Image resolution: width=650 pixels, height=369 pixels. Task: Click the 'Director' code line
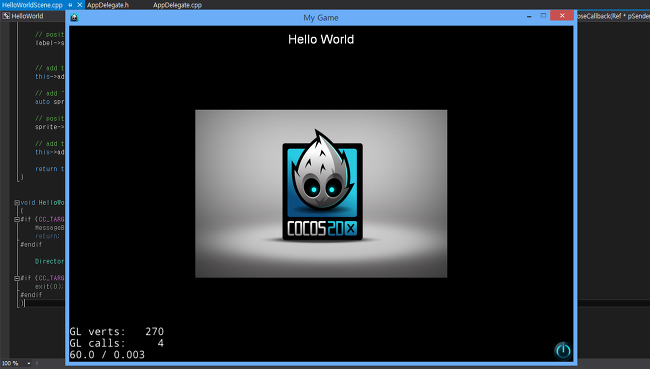[49, 261]
